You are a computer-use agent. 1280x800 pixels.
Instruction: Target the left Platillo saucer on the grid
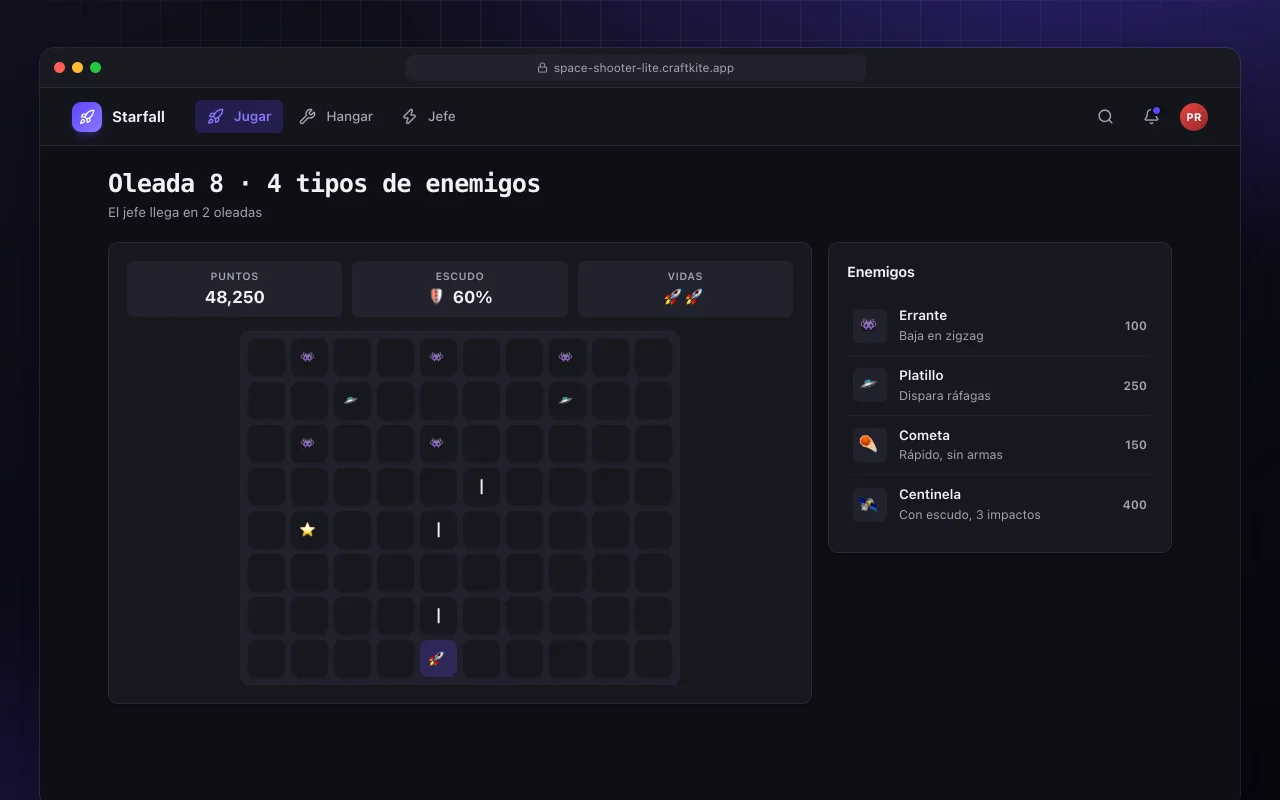(x=351, y=400)
